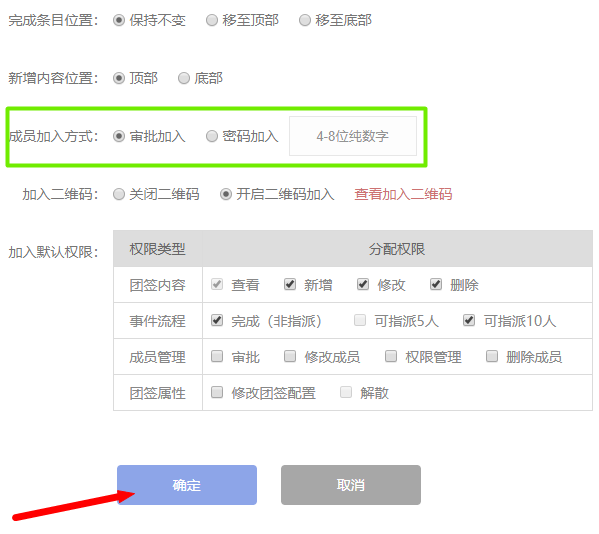The image size is (599, 534).
Task: Choose 底部 for new content position
Action: 184,78
